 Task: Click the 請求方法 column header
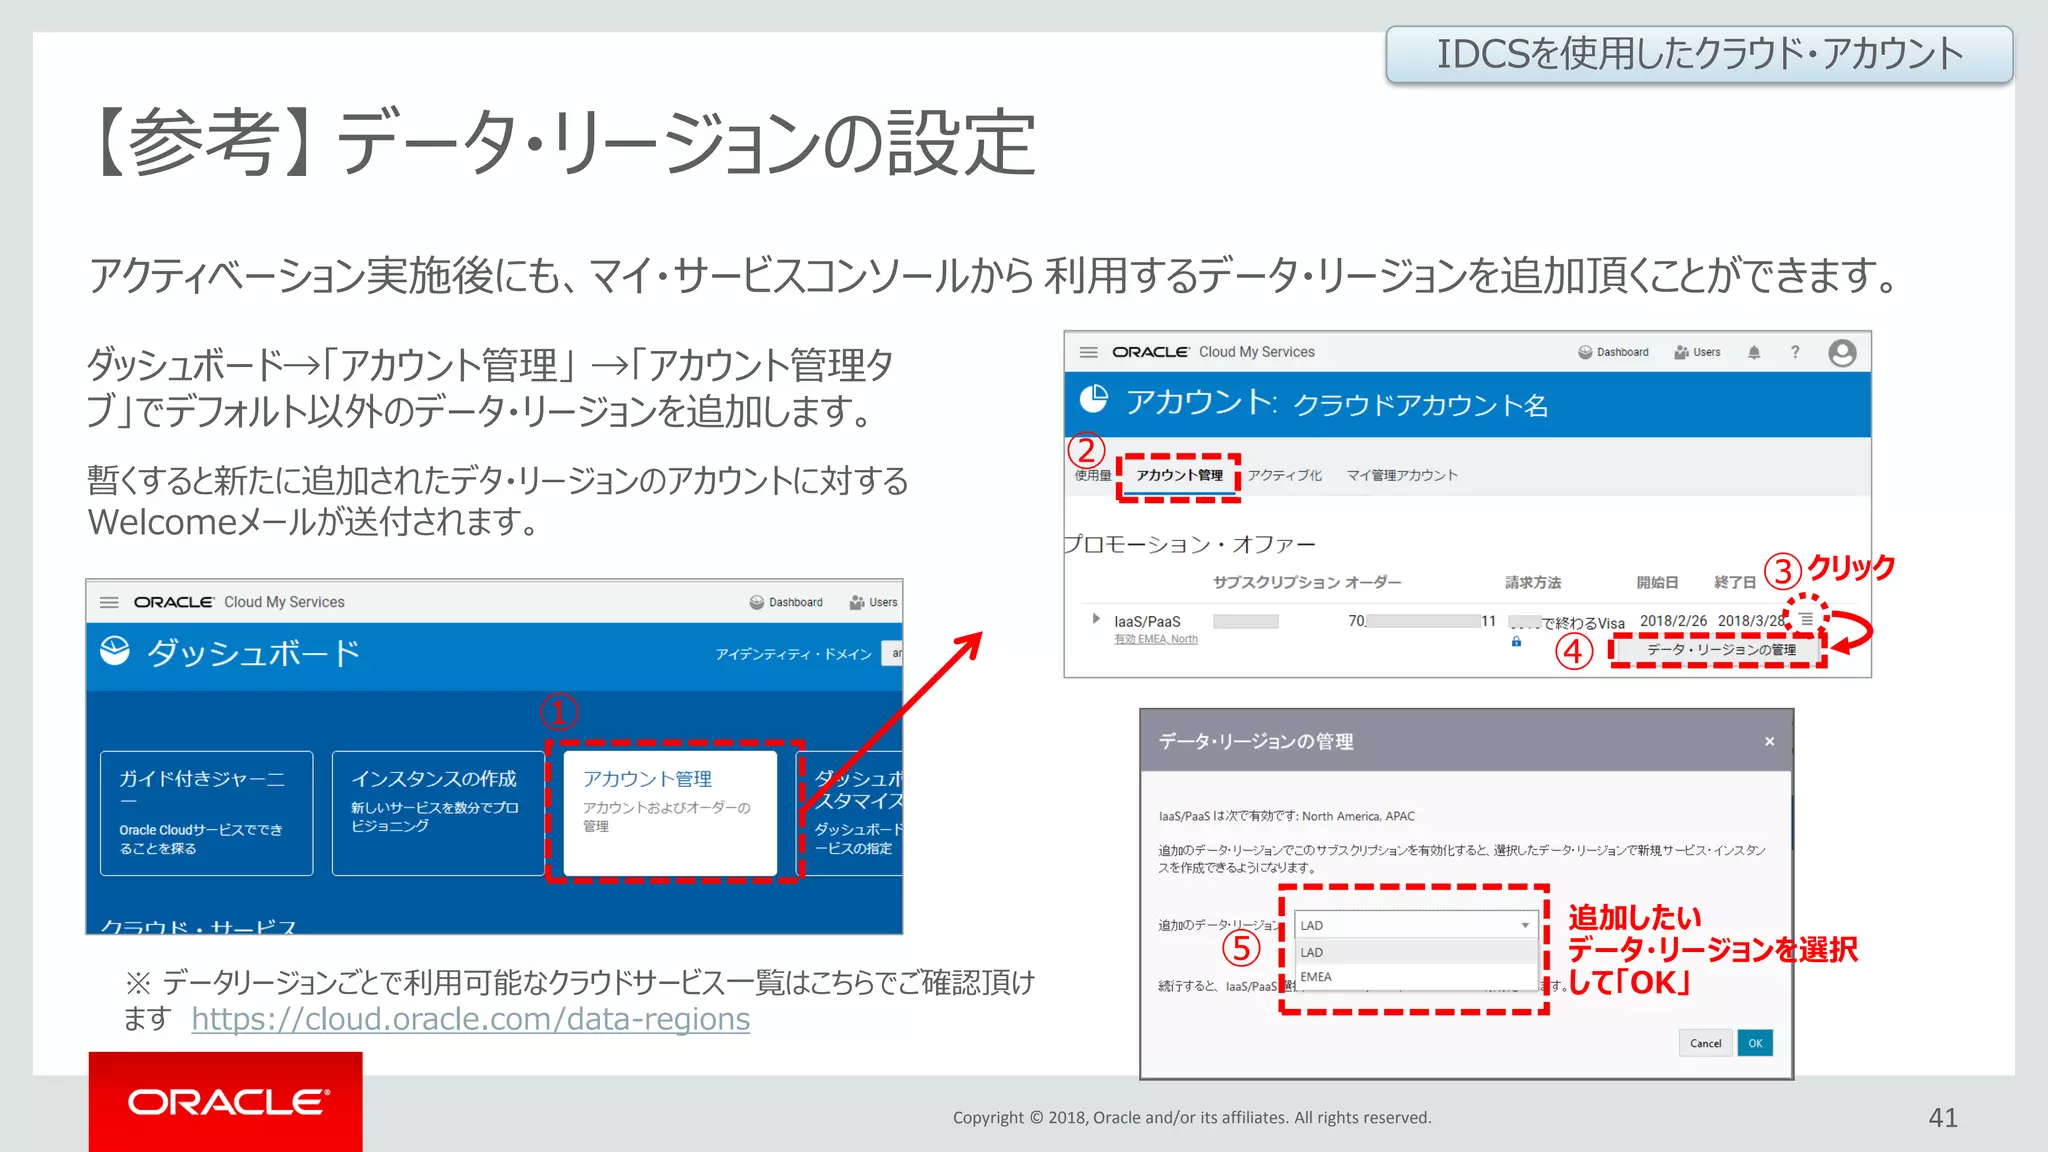pyautogui.click(x=1533, y=582)
